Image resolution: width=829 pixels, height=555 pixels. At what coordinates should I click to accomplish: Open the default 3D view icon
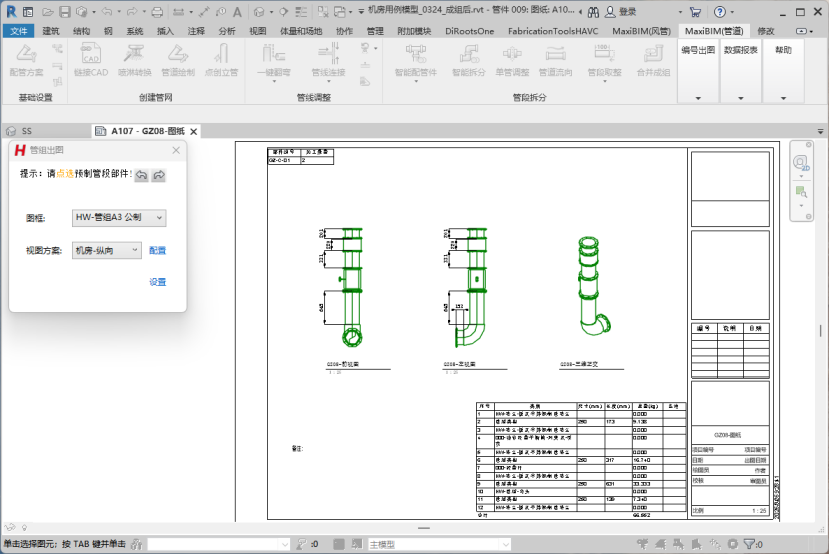pos(259,12)
